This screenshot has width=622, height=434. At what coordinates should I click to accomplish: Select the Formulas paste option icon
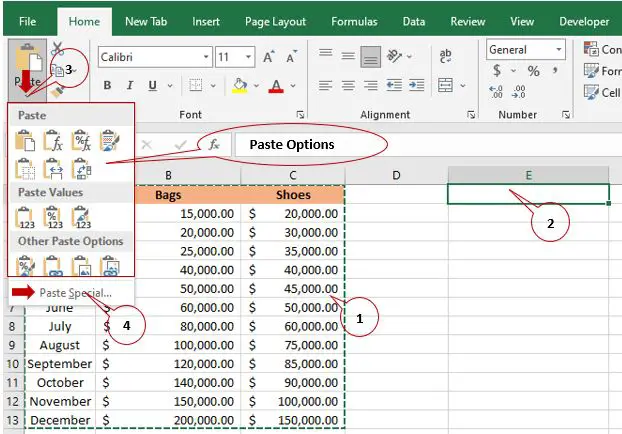[x=53, y=140]
